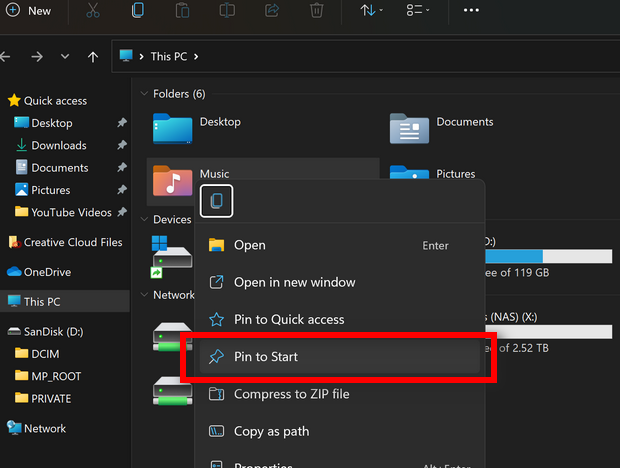Open Pictures in Quick access sidebar

[42, 190]
